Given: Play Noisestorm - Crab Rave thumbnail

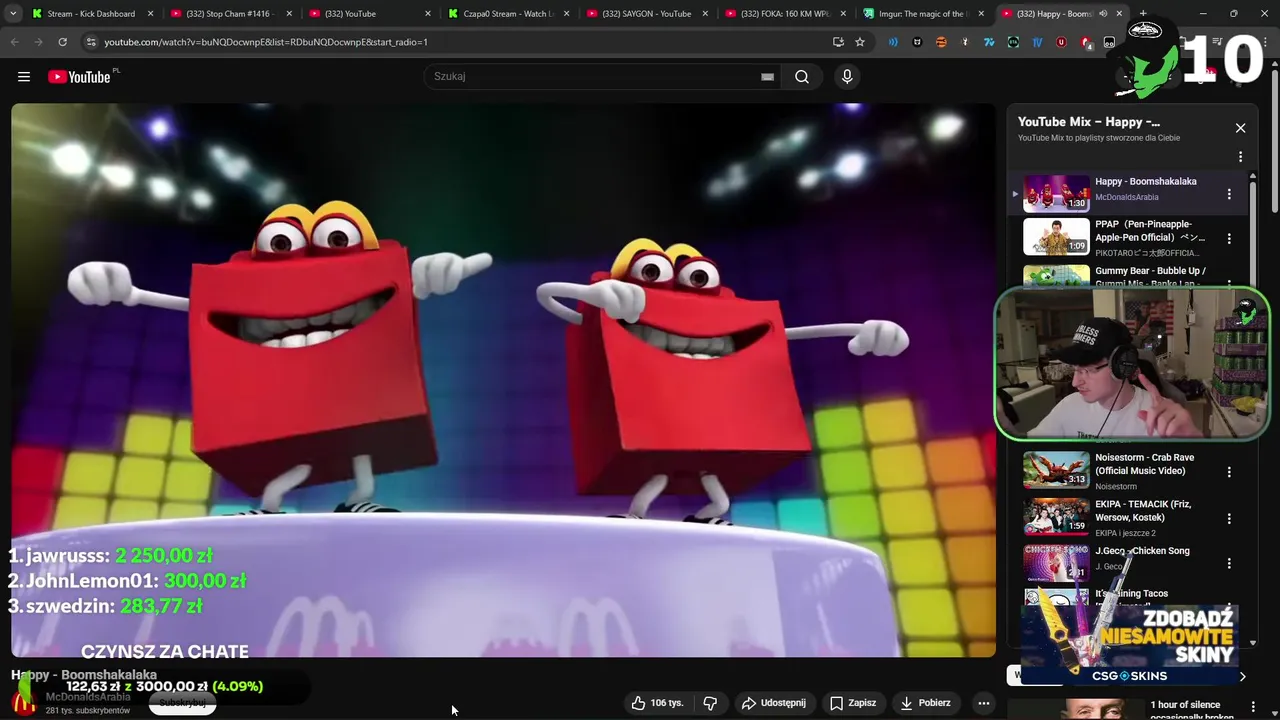Looking at the screenshot, I should 1056,470.
